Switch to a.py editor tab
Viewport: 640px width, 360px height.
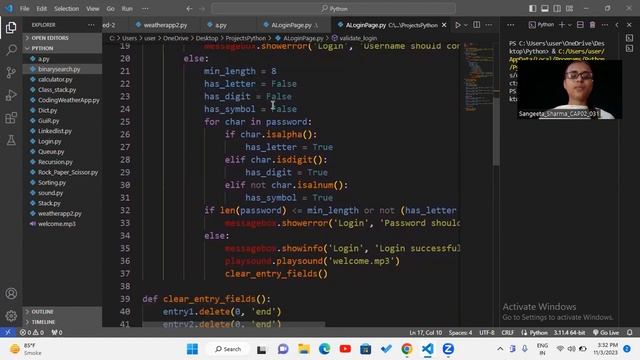(221, 25)
